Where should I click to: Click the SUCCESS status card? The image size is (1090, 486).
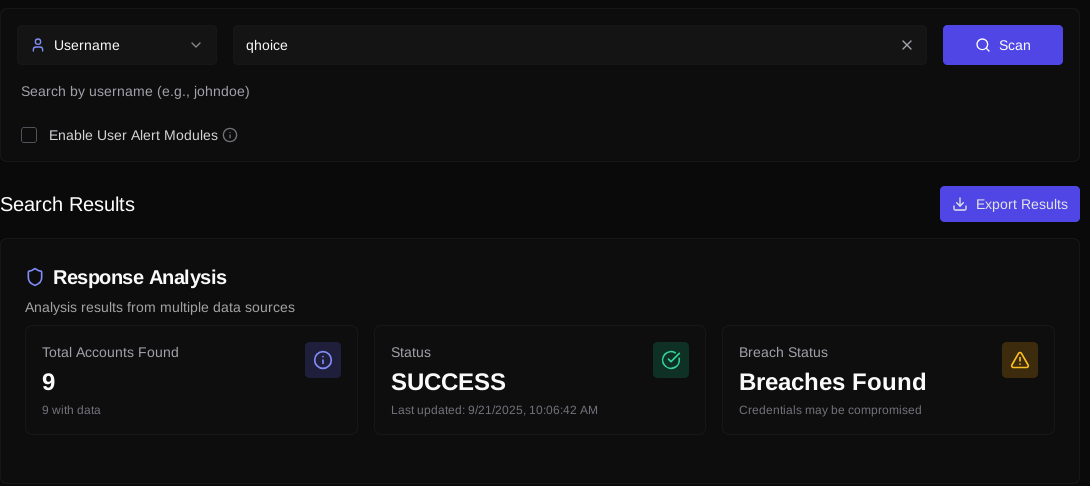point(540,382)
